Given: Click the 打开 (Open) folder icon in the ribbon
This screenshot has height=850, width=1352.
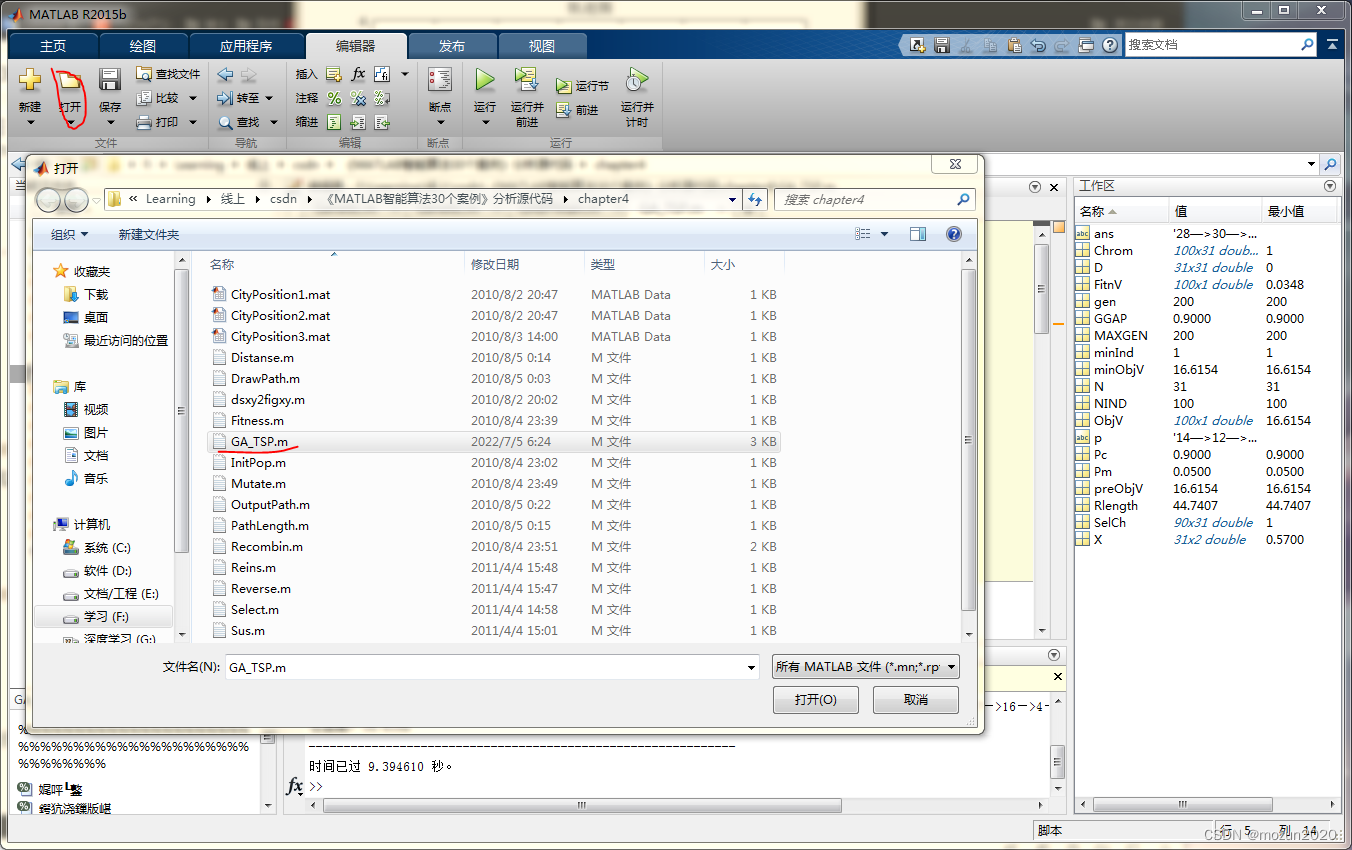Looking at the screenshot, I should [69, 81].
